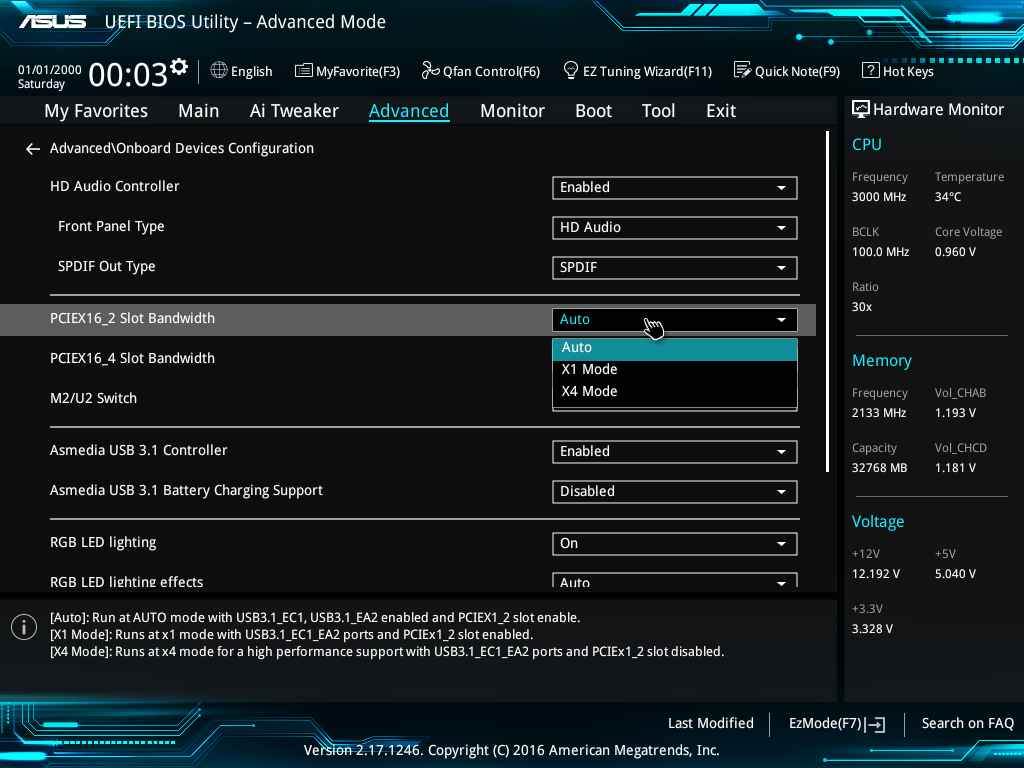
Task: Click the MyFavorite list icon
Action: point(303,71)
